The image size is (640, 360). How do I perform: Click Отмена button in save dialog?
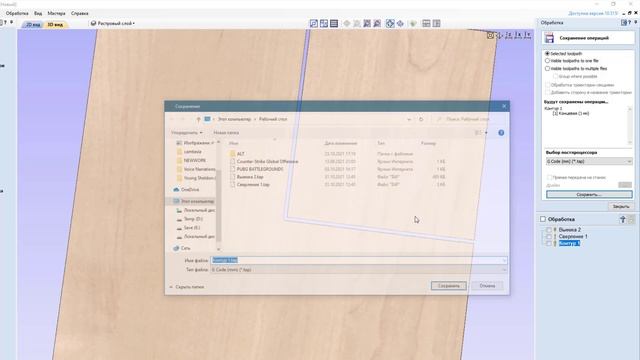(487, 286)
